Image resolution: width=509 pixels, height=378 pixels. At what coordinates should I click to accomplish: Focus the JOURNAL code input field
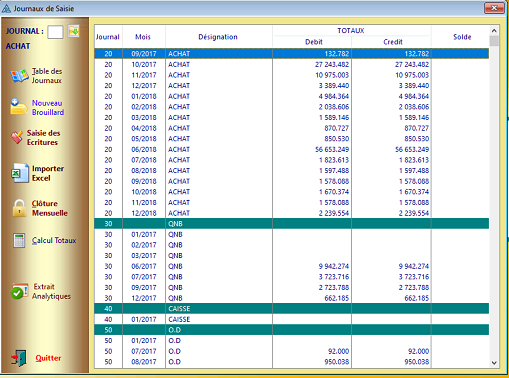coord(55,32)
